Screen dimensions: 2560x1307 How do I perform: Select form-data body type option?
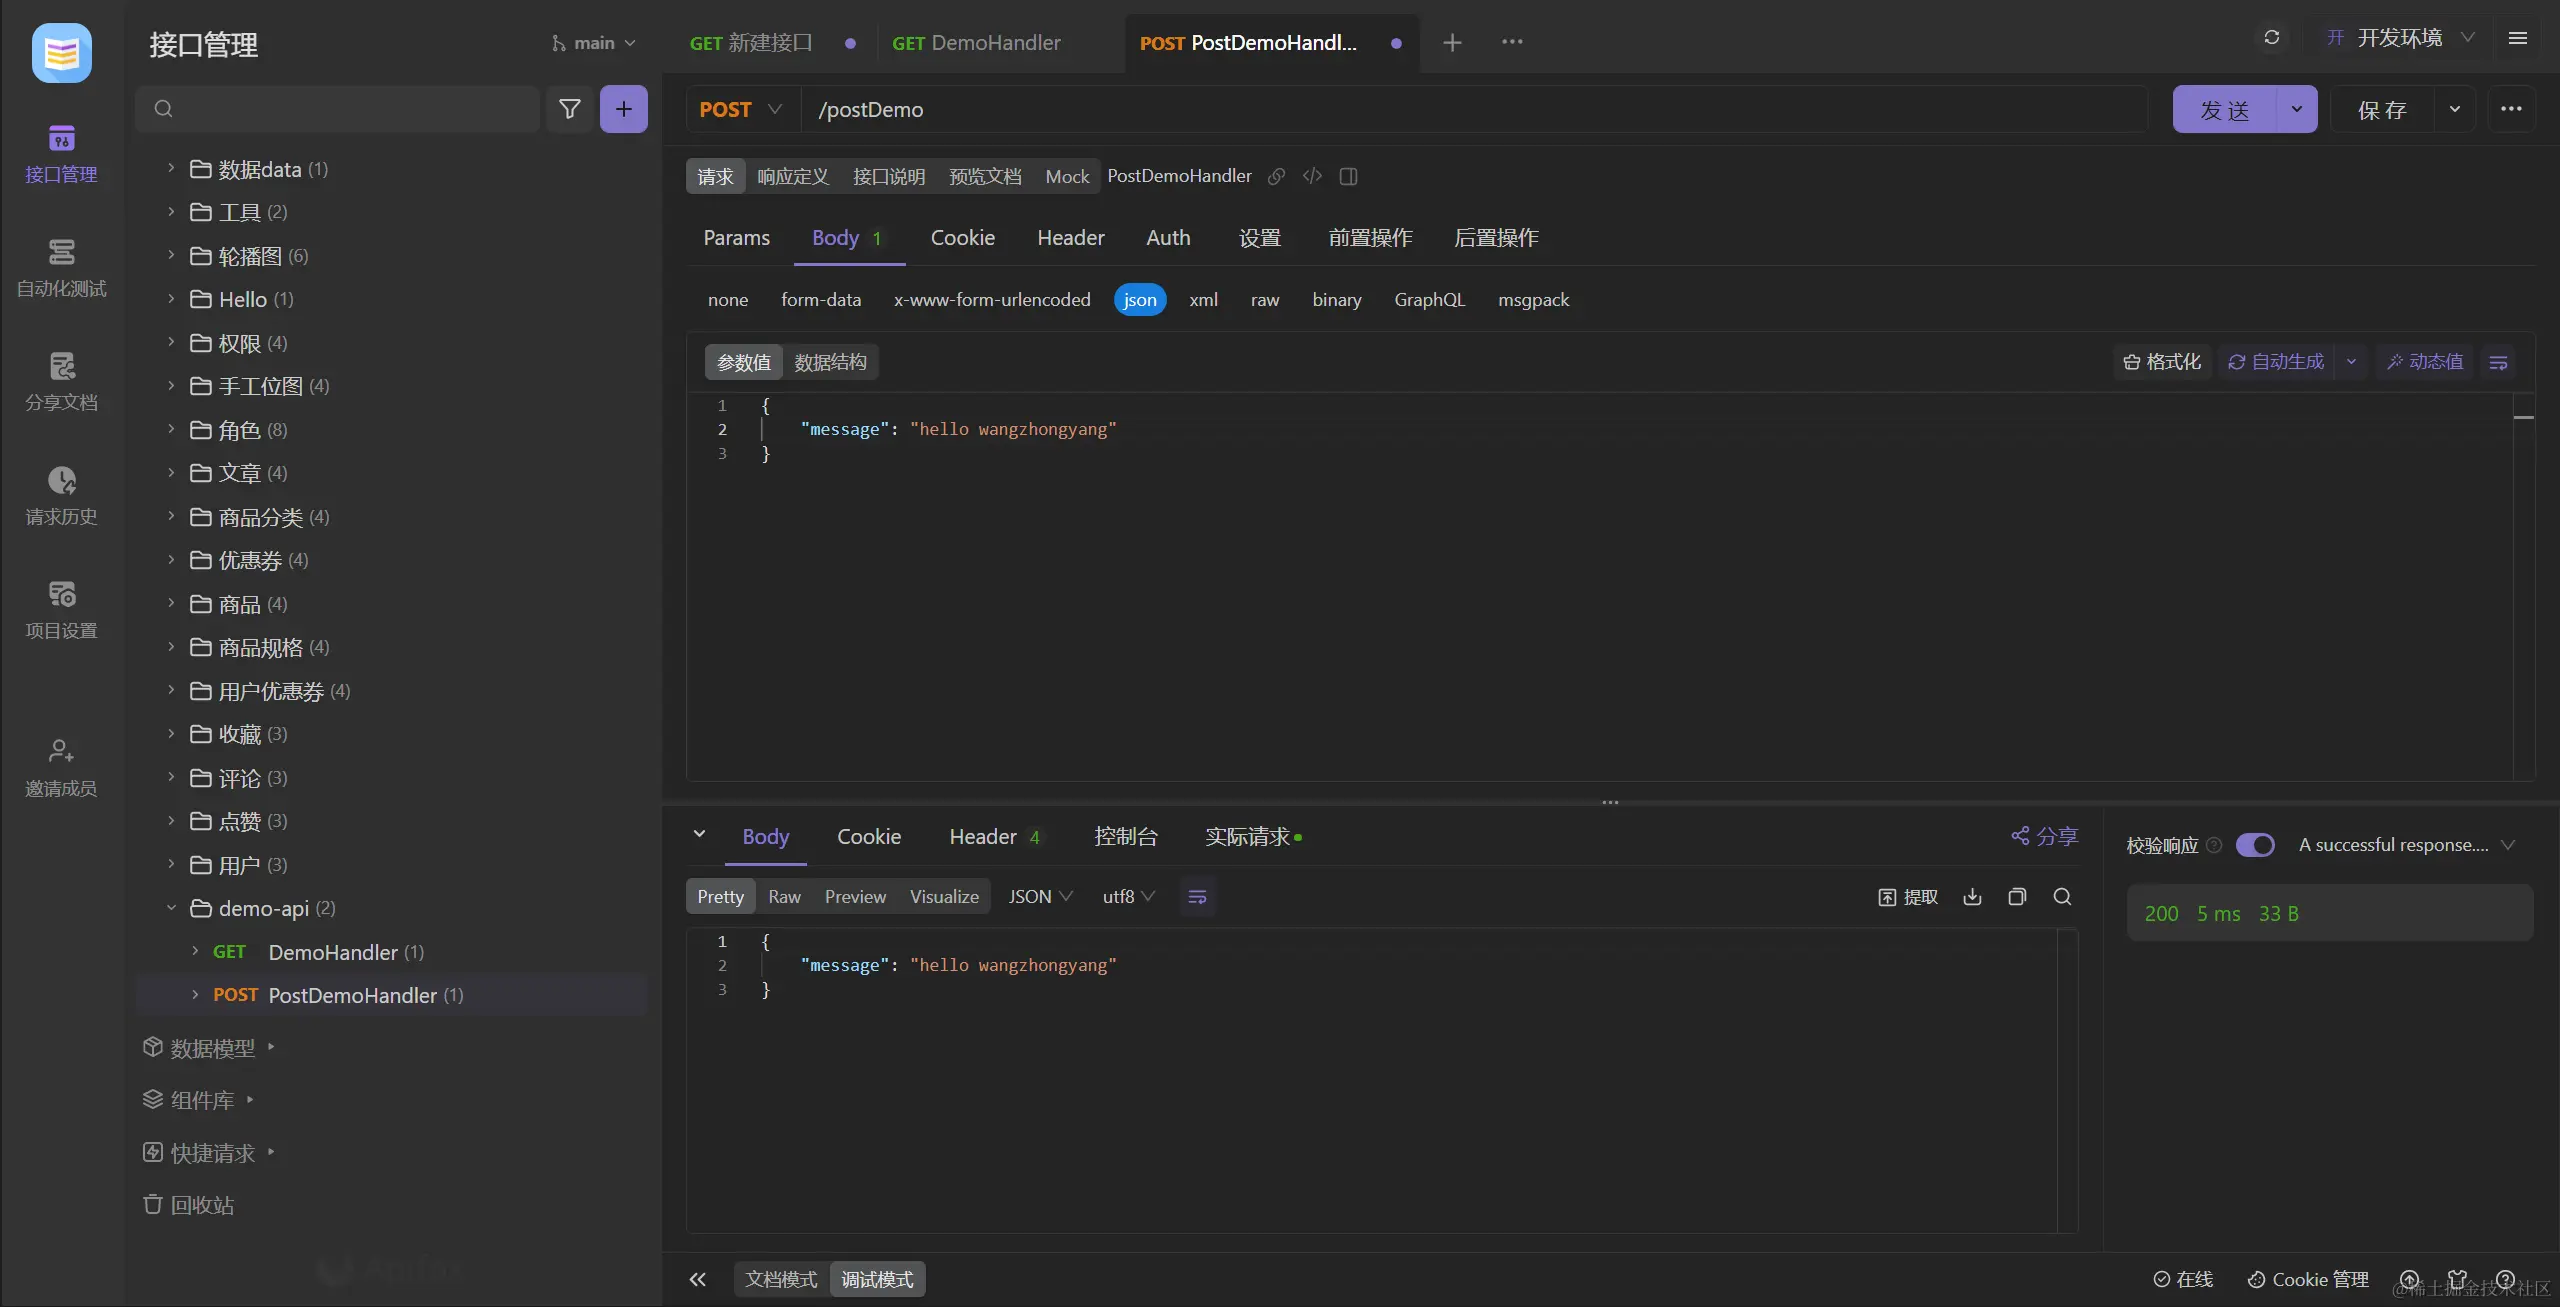[820, 300]
